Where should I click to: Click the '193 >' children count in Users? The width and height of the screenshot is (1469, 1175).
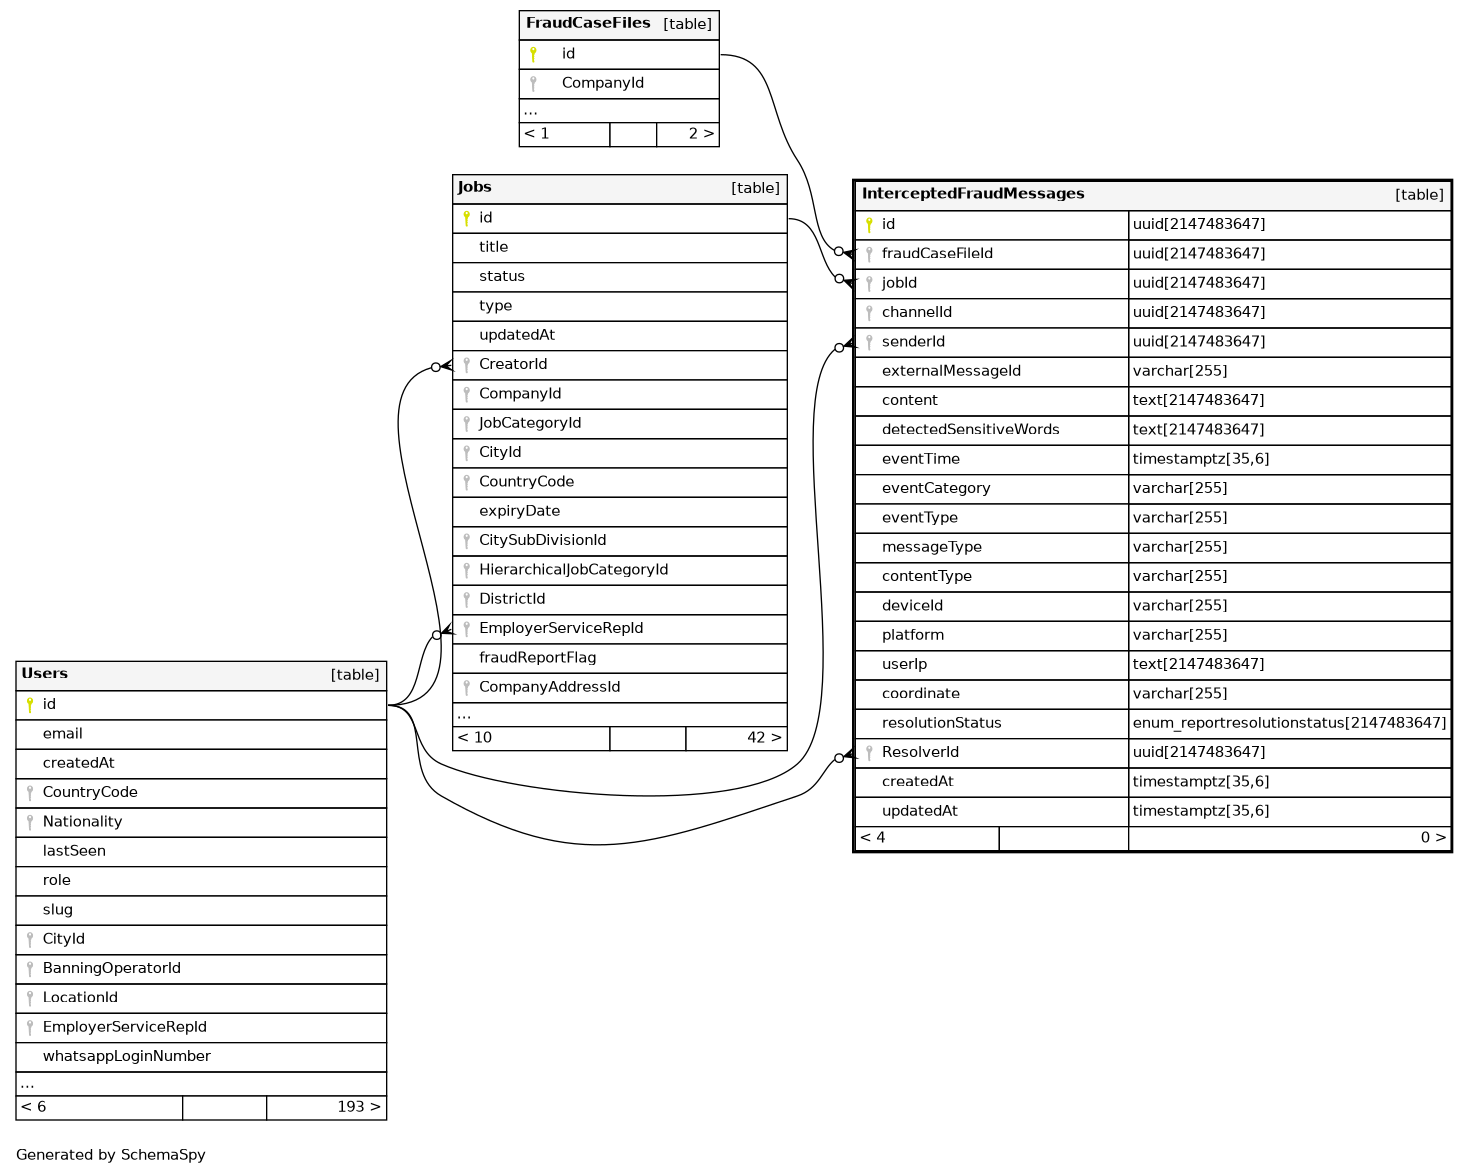click(x=358, y=1107)
